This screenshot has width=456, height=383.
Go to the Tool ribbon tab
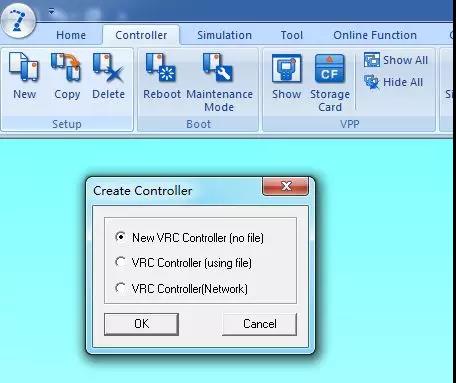[x=292, y=35]
